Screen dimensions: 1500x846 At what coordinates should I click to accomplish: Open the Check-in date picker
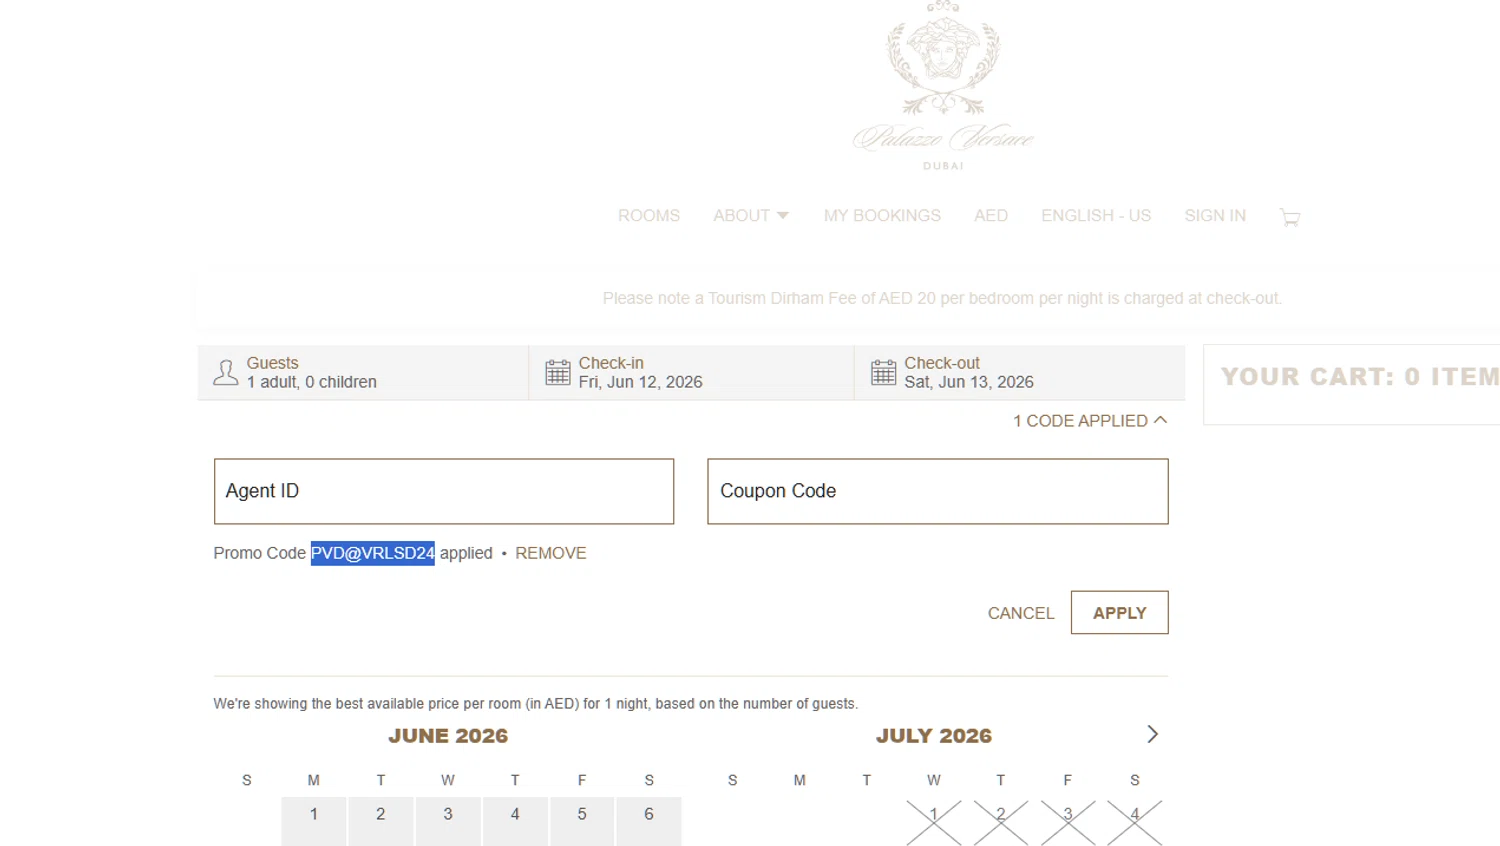click(691, 373)
